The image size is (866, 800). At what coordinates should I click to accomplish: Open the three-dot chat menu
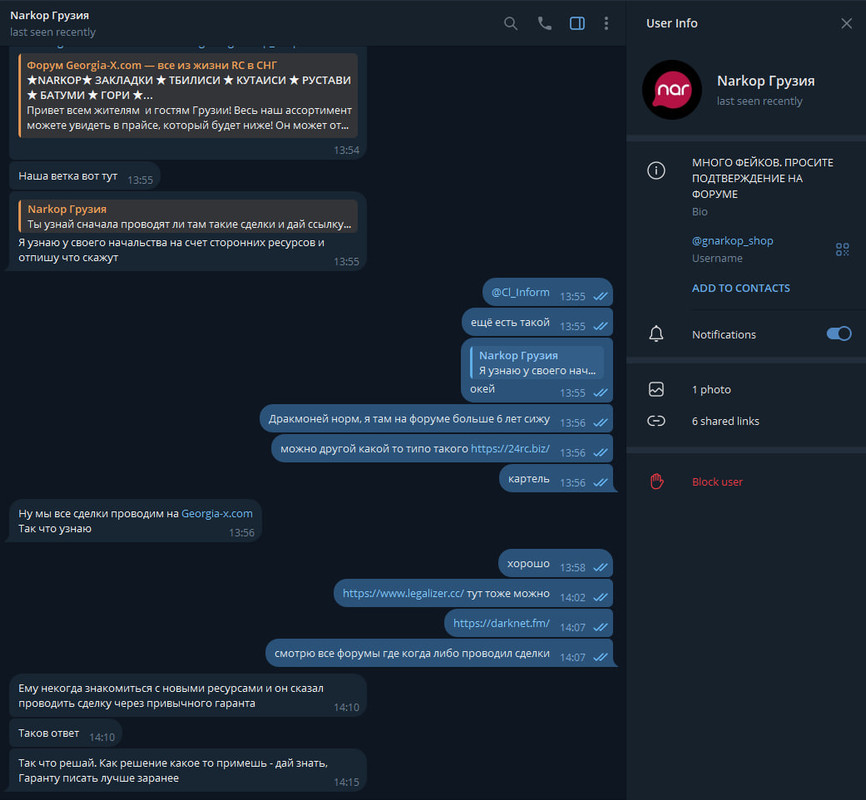(606, 23)
